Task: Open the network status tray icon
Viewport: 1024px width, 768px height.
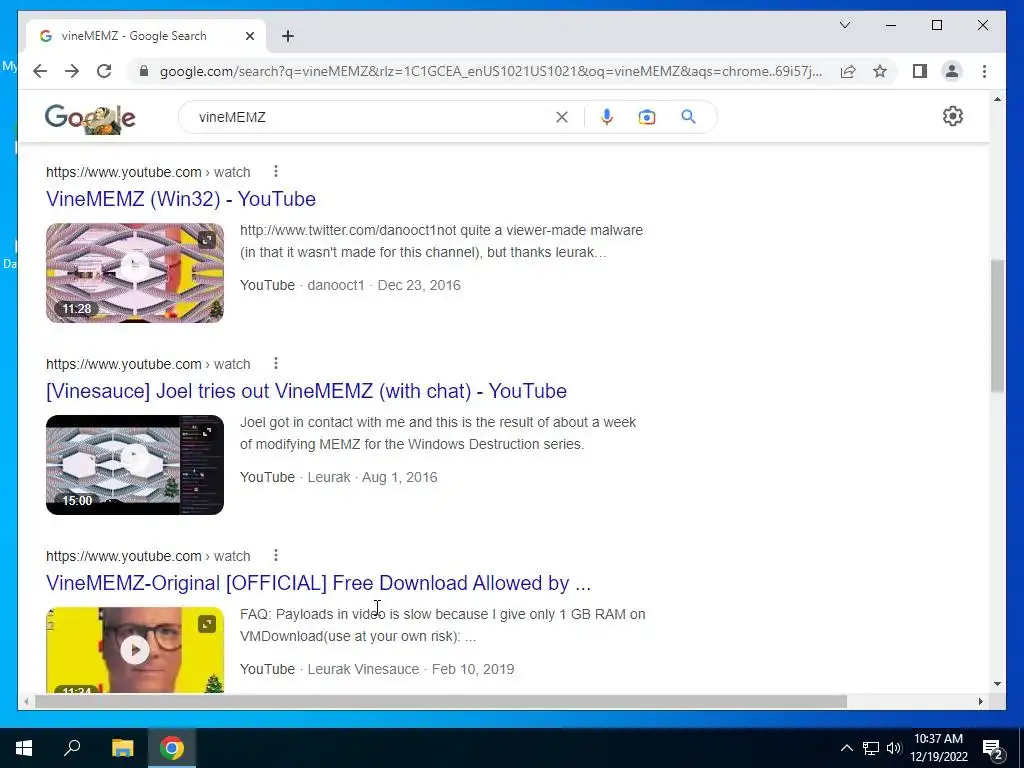Action: coord(871,748)
